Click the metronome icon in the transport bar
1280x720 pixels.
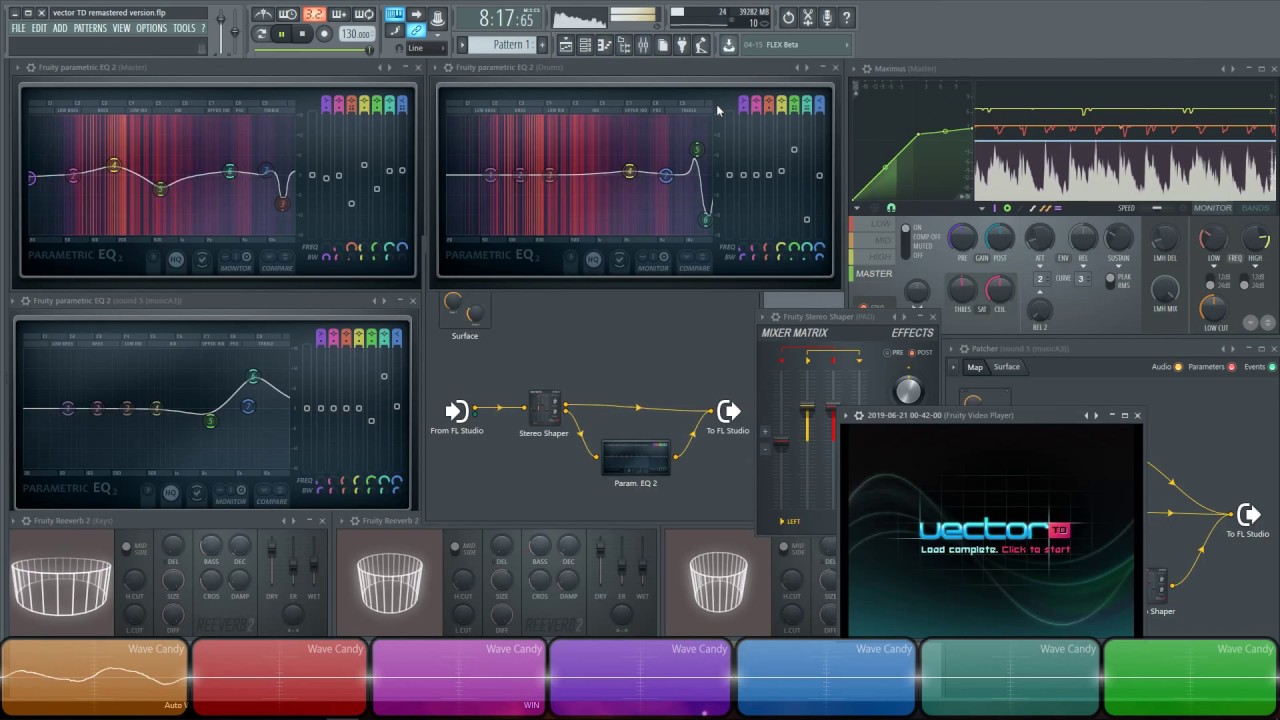tap(264, 13)
